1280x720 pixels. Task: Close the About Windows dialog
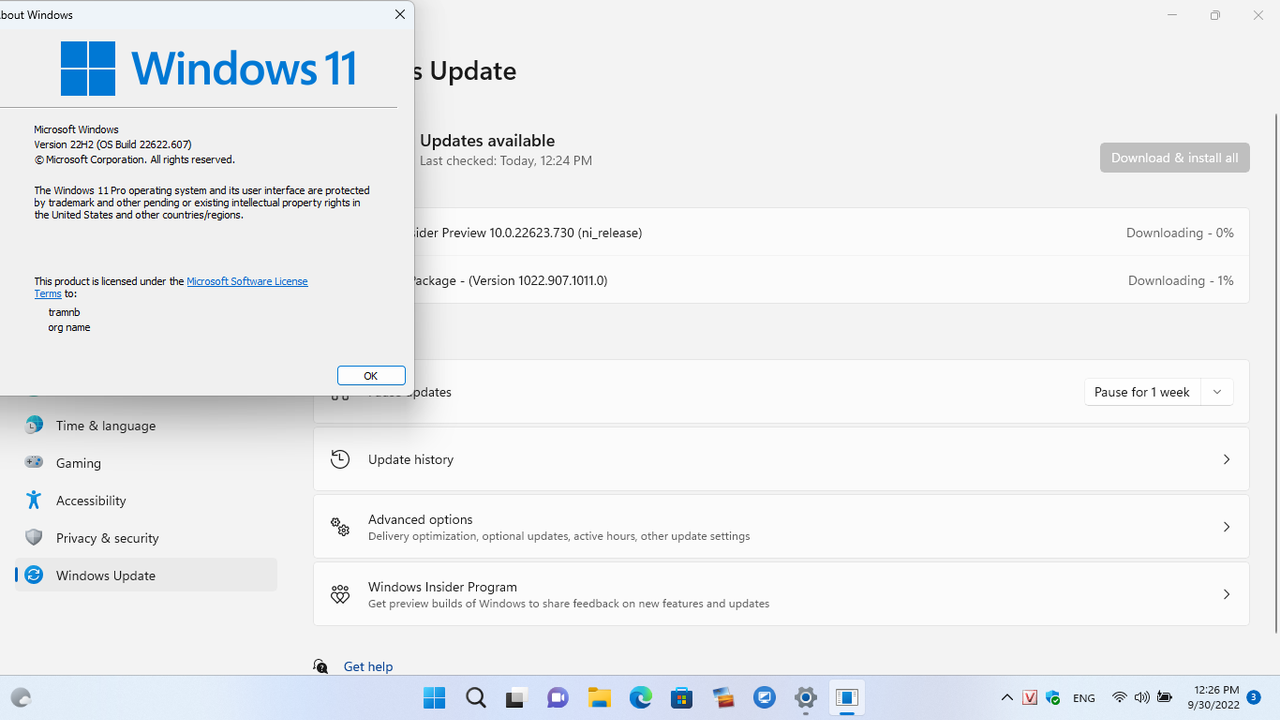(x=400, y=15)
